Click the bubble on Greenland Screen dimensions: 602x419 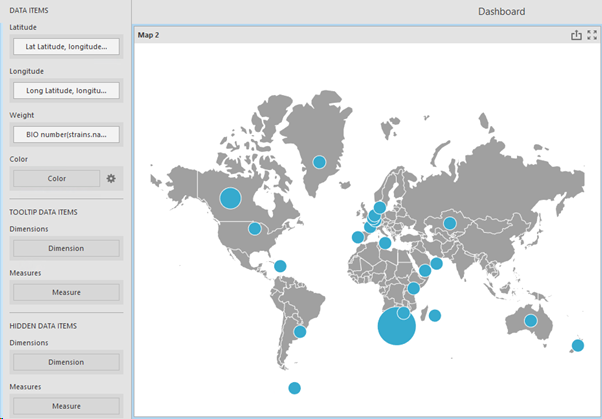tap(319, 162)
